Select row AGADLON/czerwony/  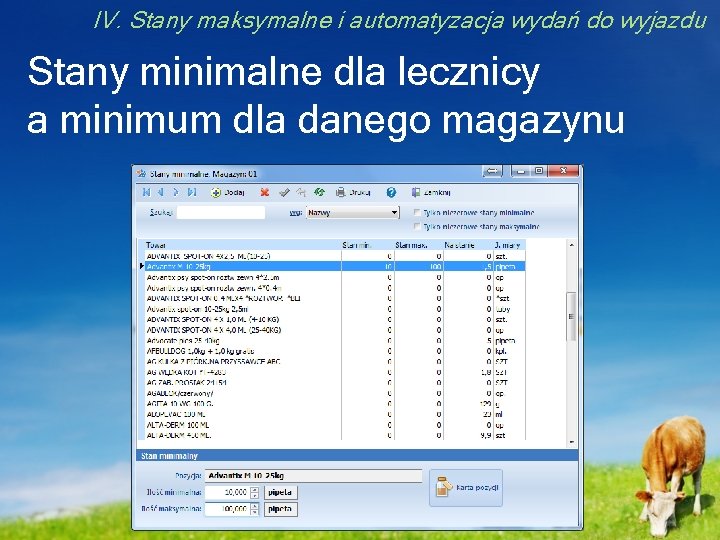click(335, 394)
